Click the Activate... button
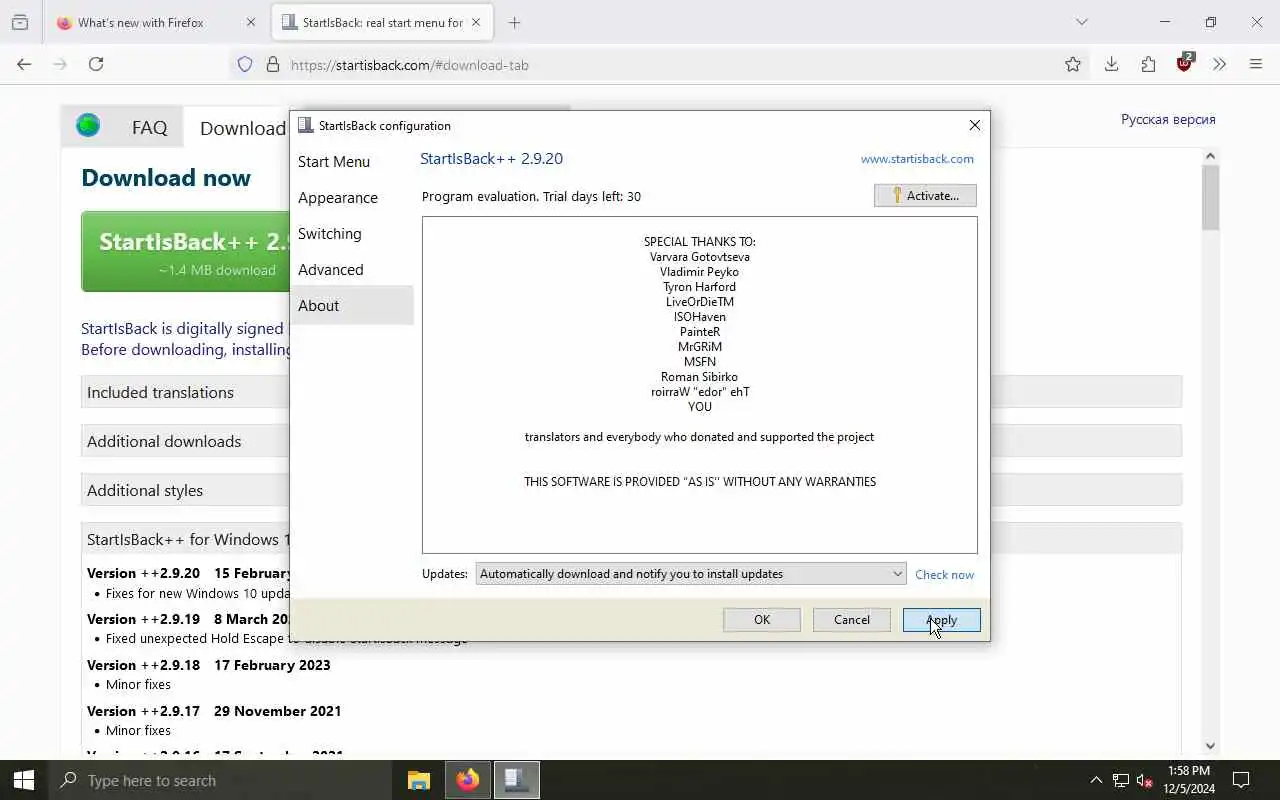The height and width of the screenshot is (800, 1280). tap(925, 195)
